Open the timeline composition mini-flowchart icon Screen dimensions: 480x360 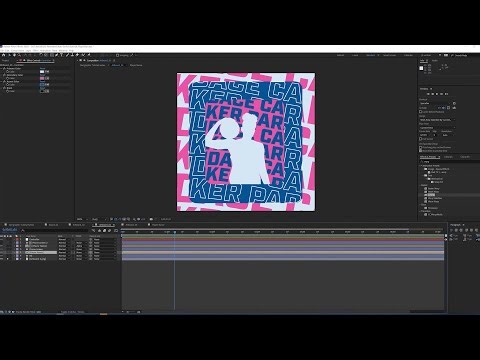click(93, 230)
